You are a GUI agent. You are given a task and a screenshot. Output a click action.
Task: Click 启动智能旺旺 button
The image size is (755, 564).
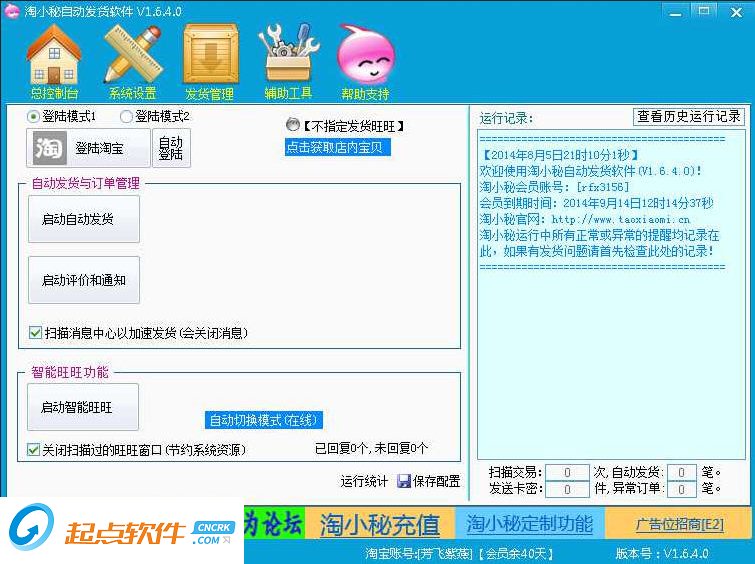83,407
